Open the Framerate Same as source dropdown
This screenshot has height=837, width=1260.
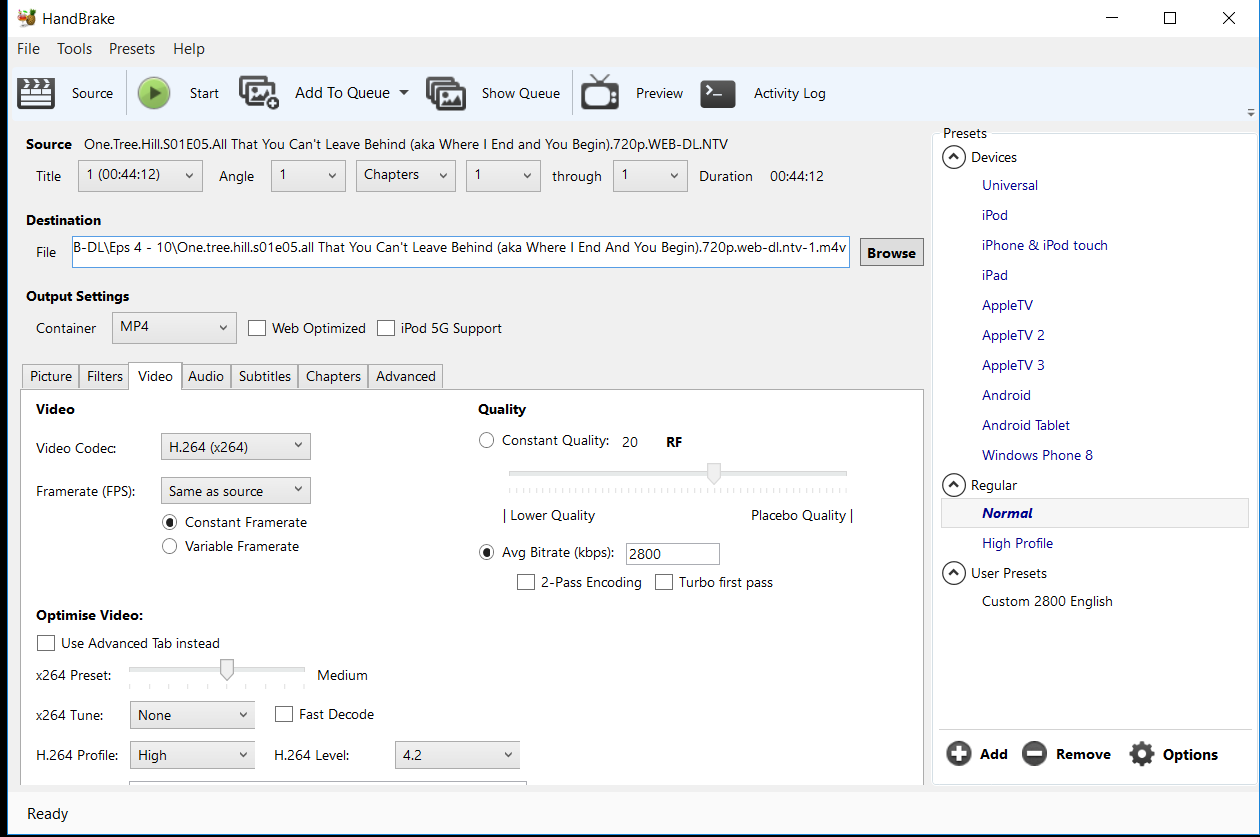tap(235, 490)
